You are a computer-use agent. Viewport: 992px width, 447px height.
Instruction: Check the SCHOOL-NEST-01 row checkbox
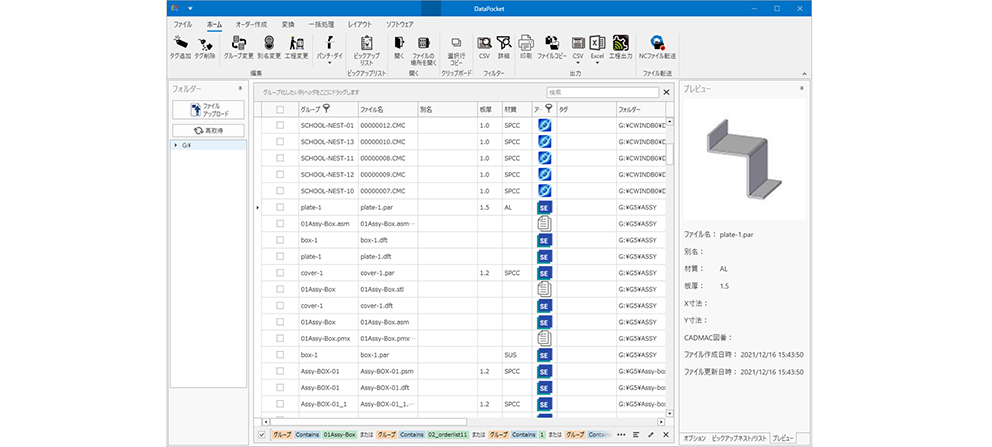[280, 125]
